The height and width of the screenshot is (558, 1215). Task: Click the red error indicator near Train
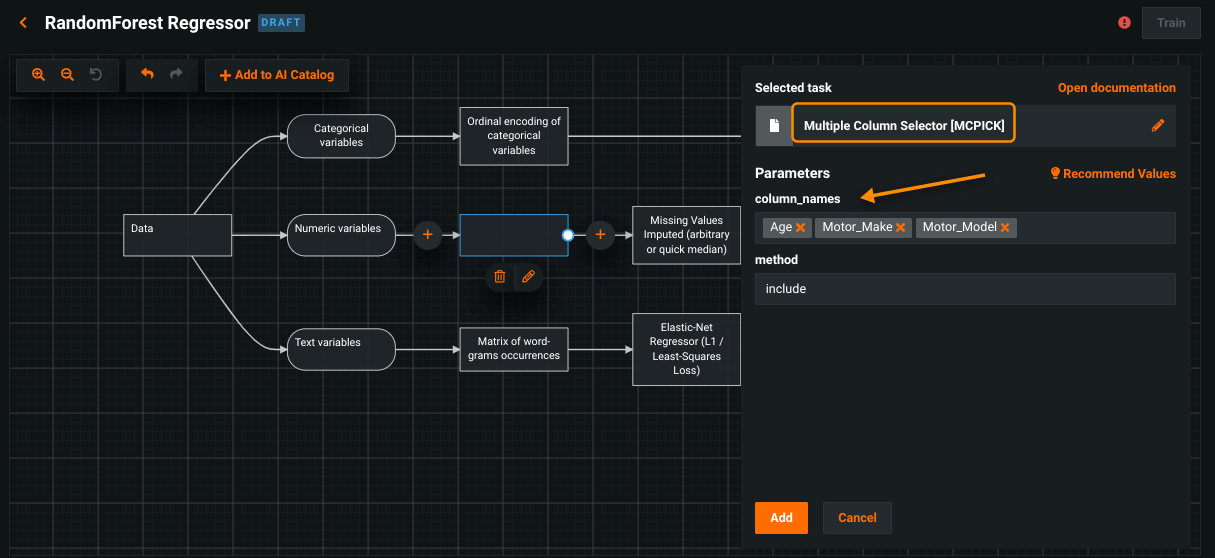coord(1125,22)
